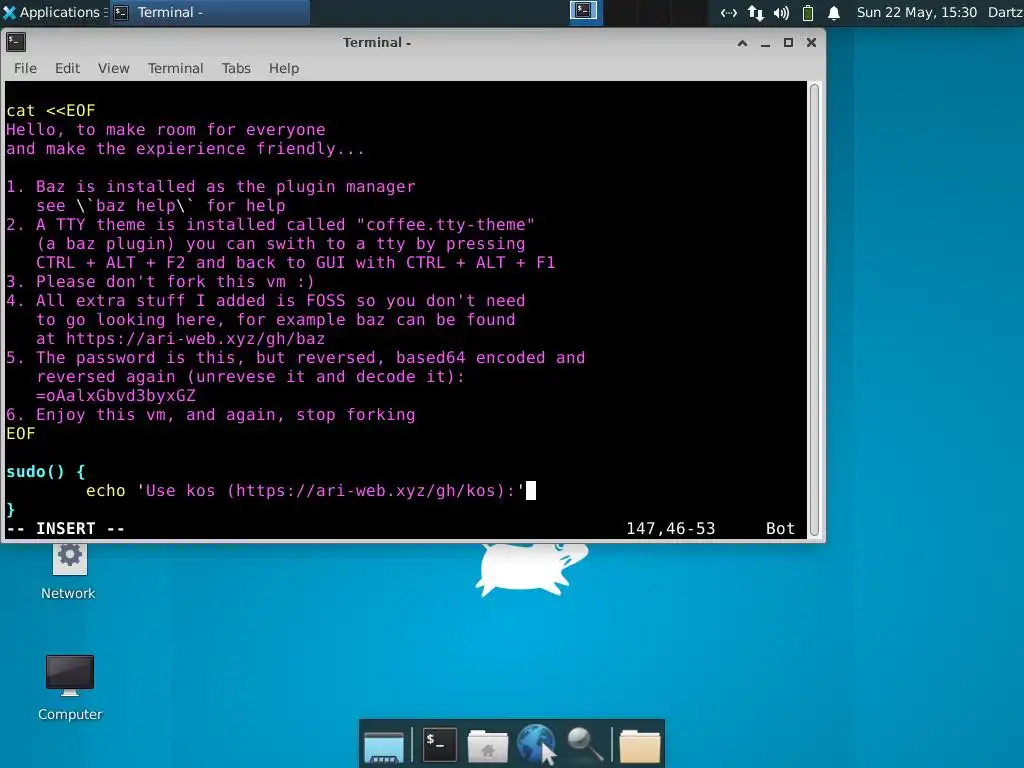This screenshot has width=1024, height=768.
Task: Launch Terminal Emulator from the dock
Action: [x=440, y=745]
